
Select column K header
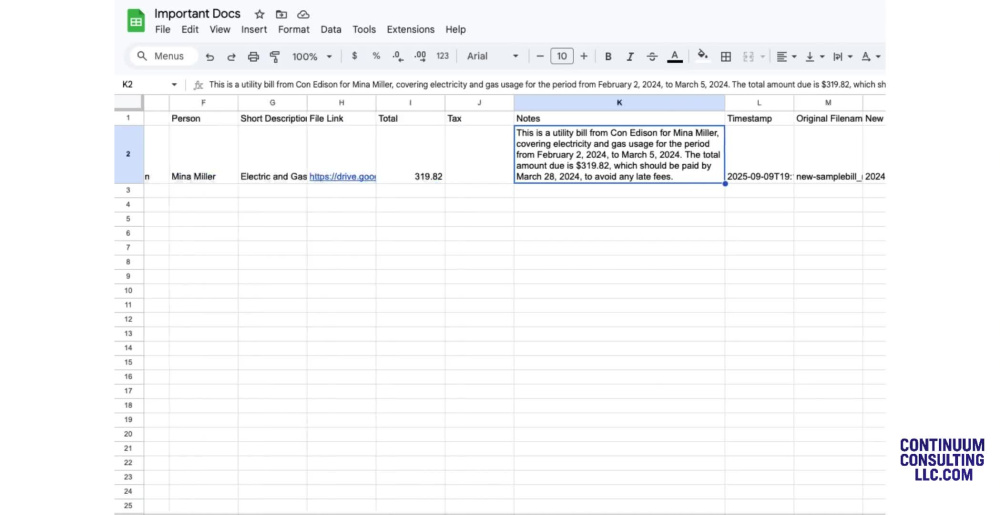(x=619, y=102)
